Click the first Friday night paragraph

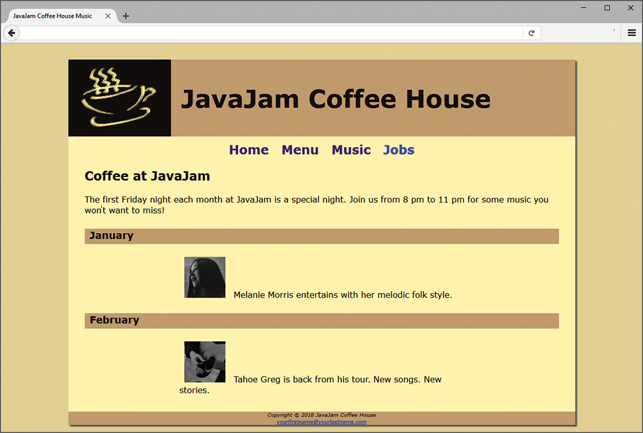316,205
